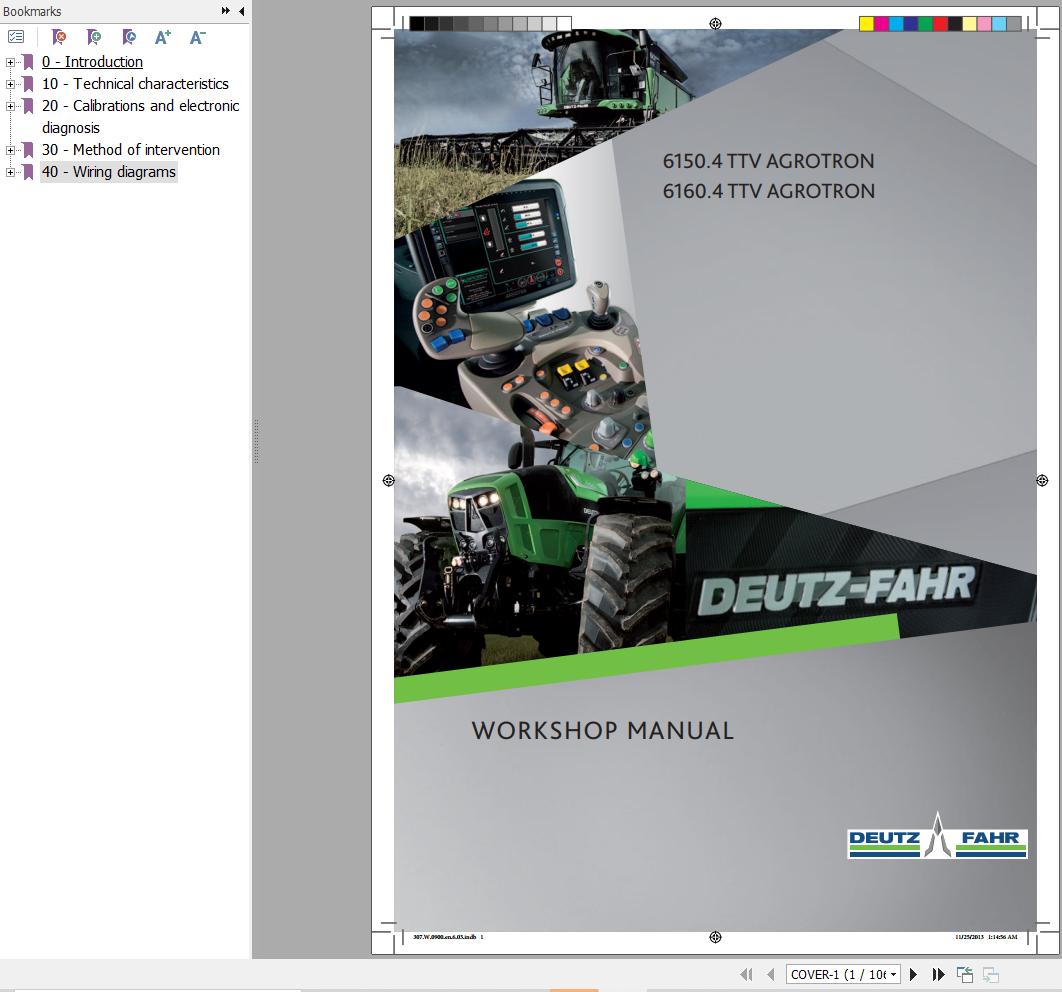The width and height of the screenshot is (1062, 992).
Task: Expand the 10 - Technical characteristics bookmark
Action: (10, 84)
